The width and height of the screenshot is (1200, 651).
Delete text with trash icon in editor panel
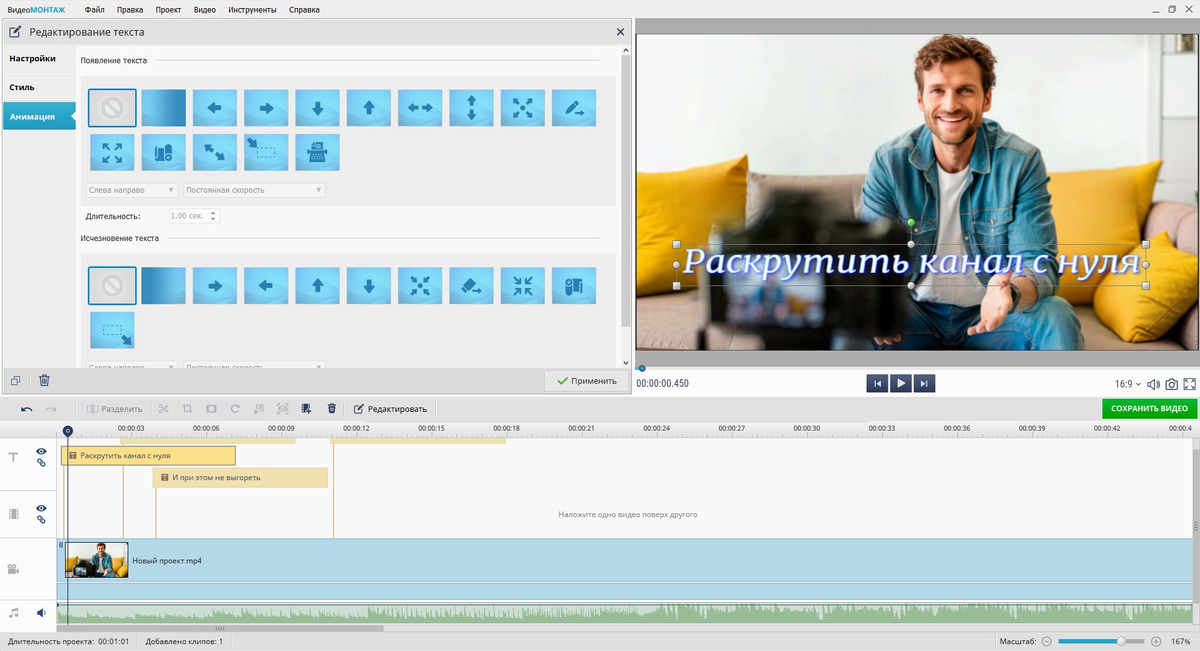(x=44, y=381)
